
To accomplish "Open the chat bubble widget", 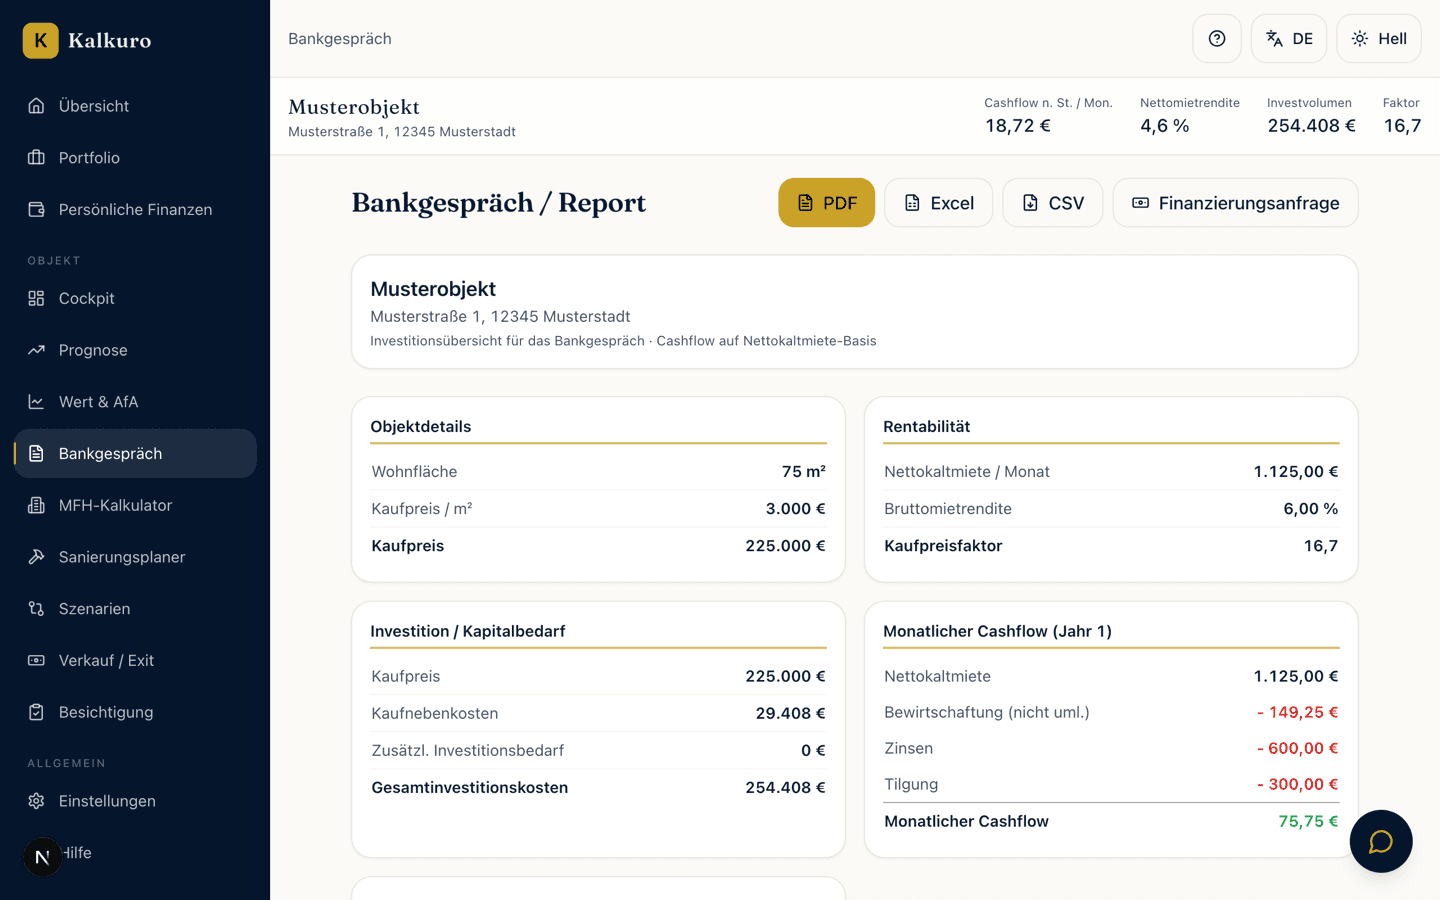I will 1381,841.
